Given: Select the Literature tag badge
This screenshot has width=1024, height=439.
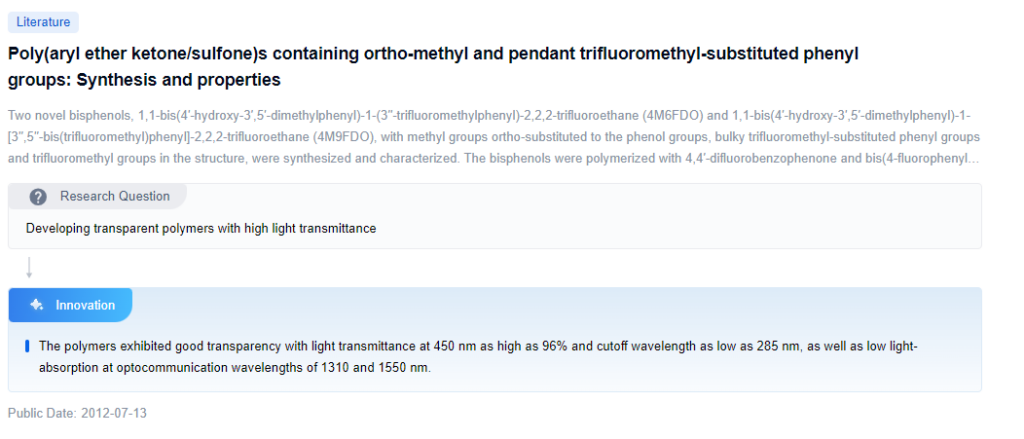Looking at the screenshot, I should (43, 21).
